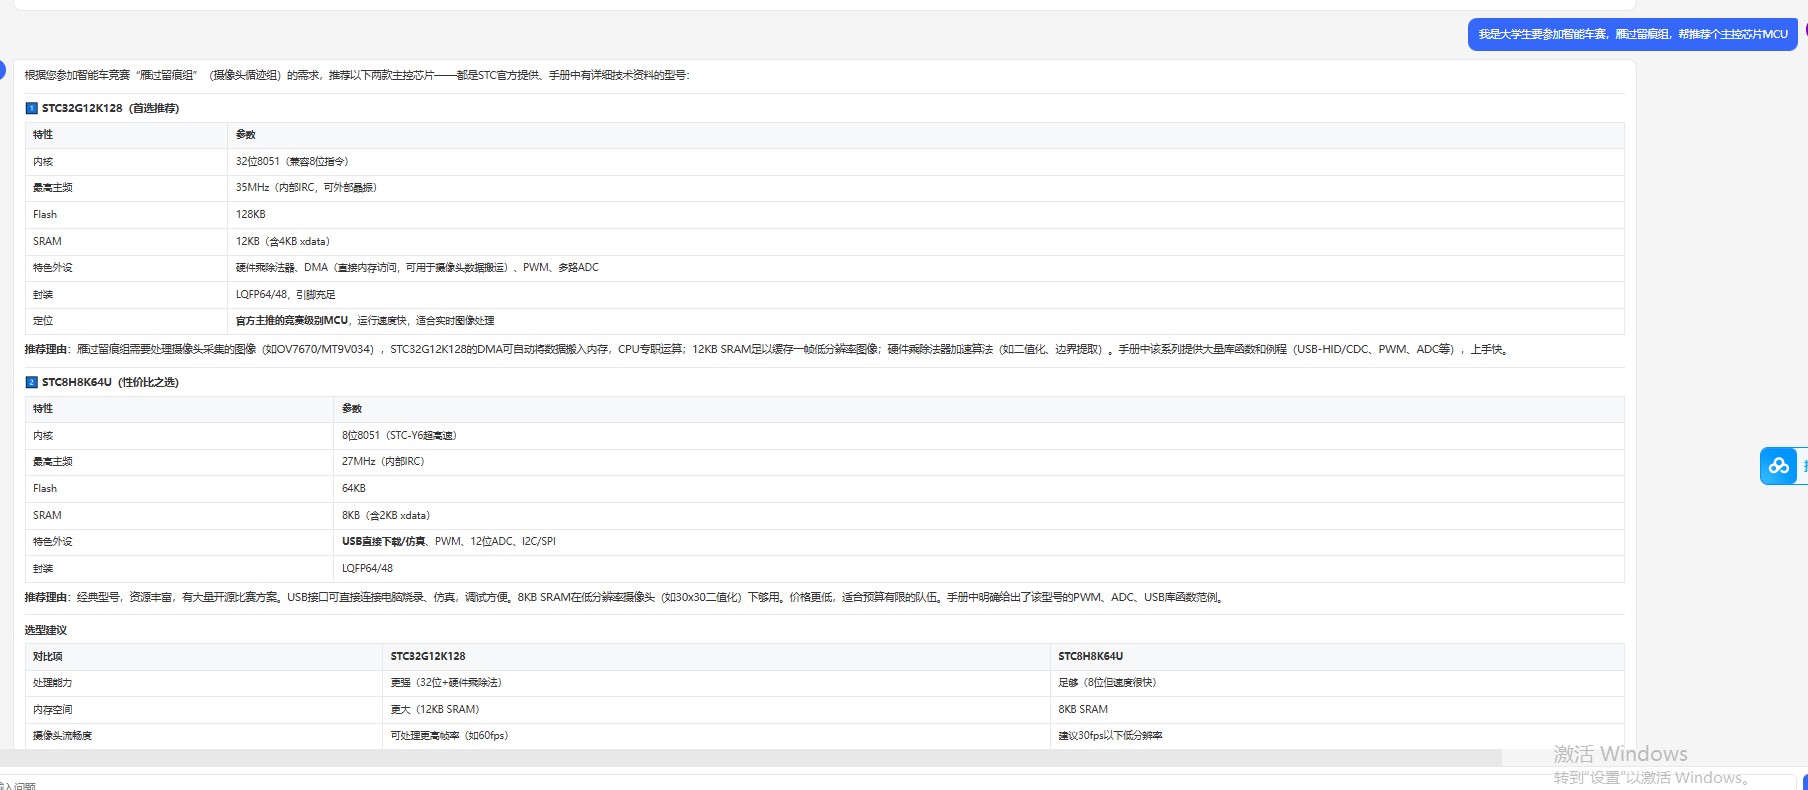Click the 特性 header of the STC32G12K128 table
1808x790 pixels.
click(43, 134)
